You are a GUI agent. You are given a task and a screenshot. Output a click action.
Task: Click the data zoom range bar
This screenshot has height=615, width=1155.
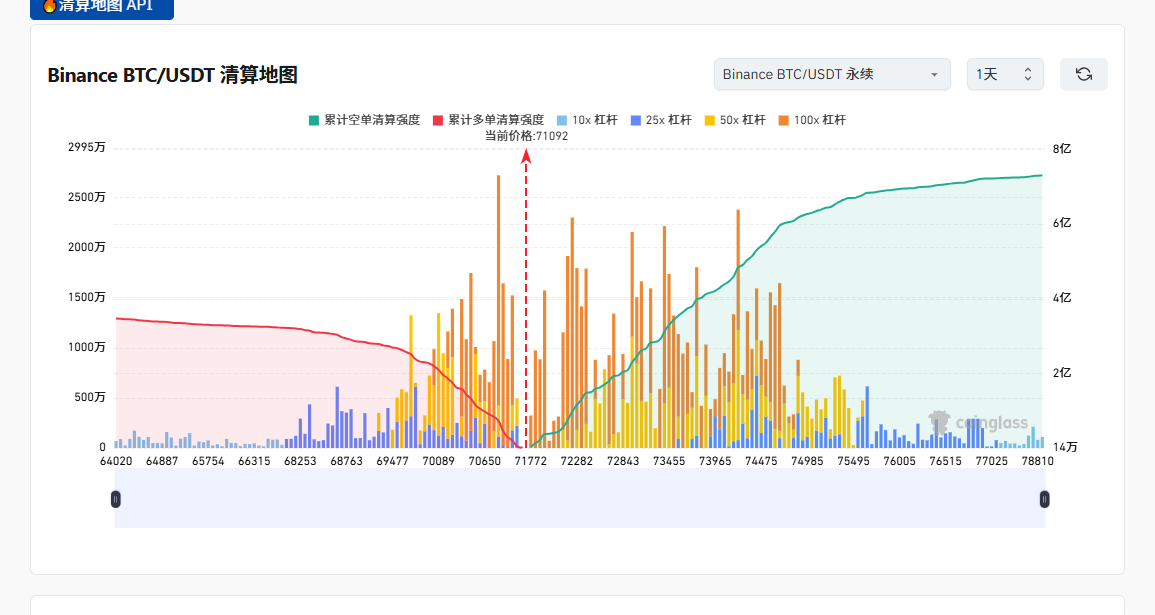pos(580,499)
